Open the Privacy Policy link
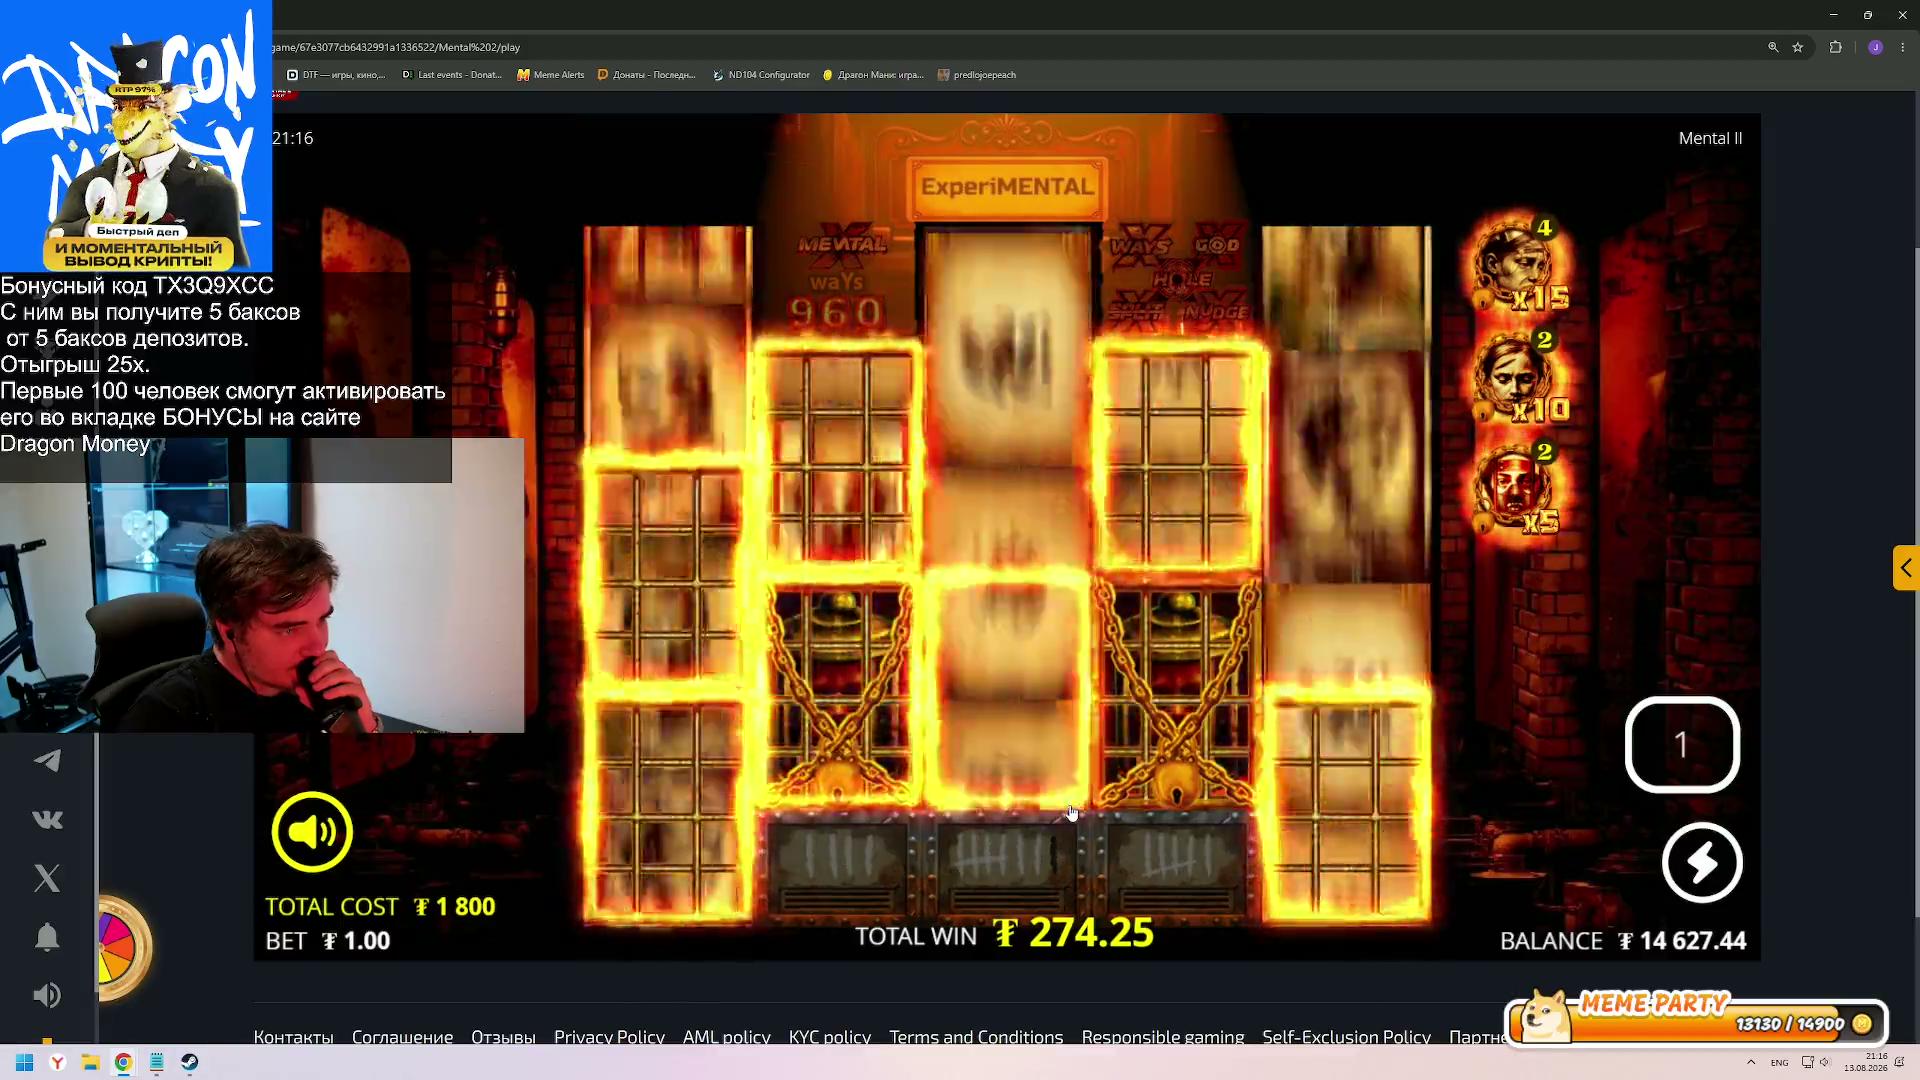 point(609,1037)
